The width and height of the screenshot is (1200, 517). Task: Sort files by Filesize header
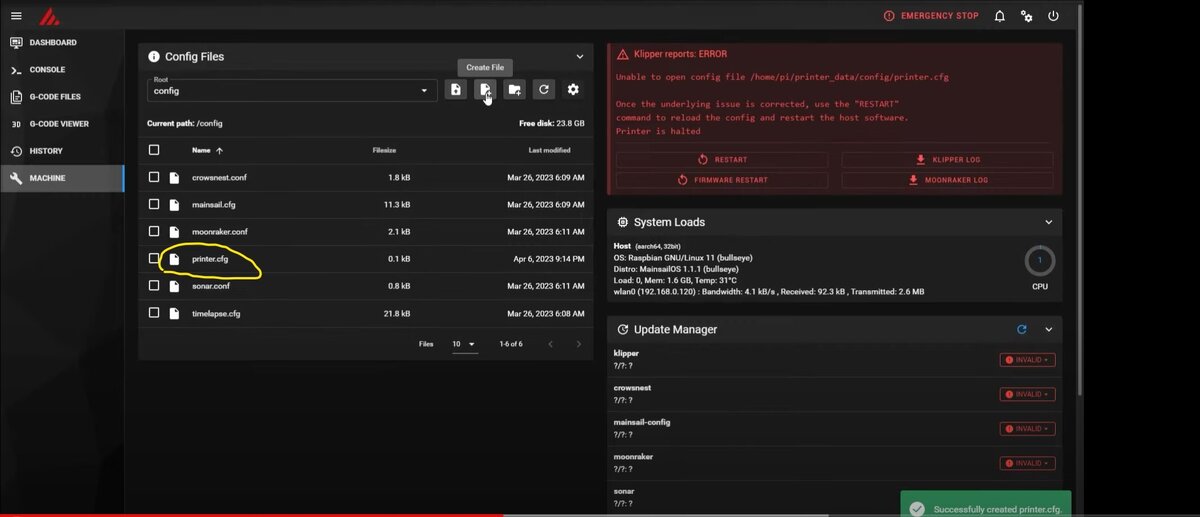384,150
